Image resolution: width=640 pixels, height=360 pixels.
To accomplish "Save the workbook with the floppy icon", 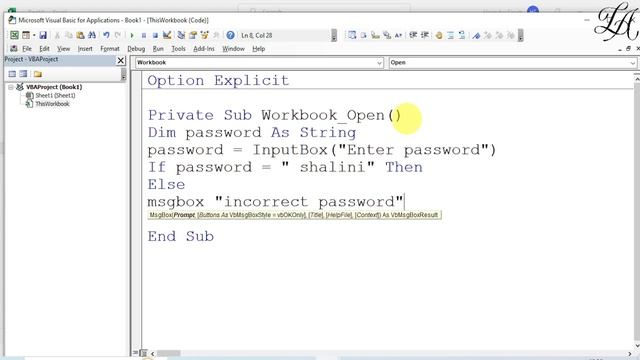I will [43, 36].
